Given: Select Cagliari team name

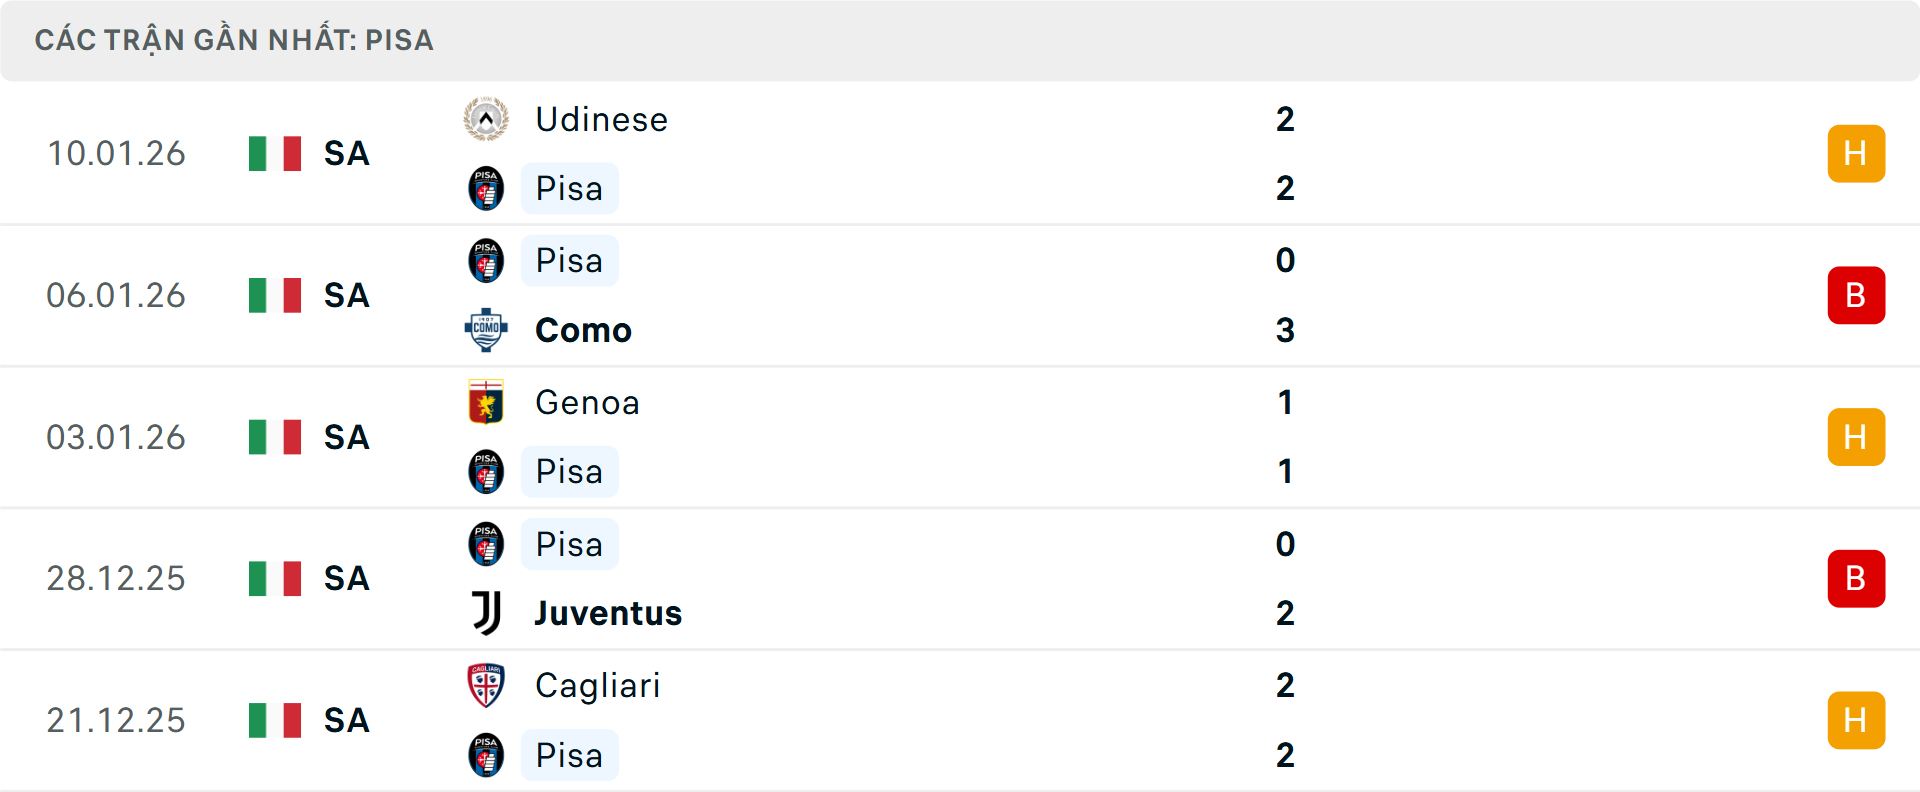Looking at the screenshot, I should (597, 686).
